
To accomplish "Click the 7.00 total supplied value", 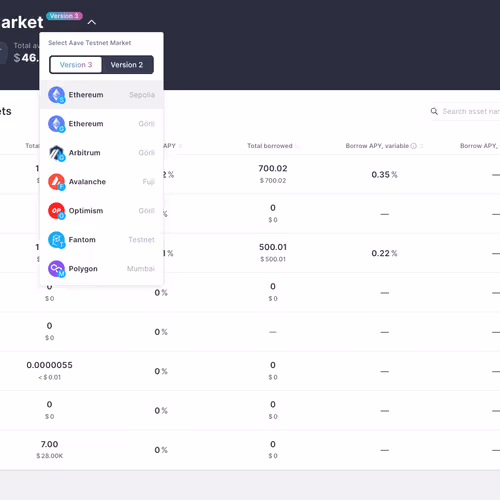I will [49, 444].
